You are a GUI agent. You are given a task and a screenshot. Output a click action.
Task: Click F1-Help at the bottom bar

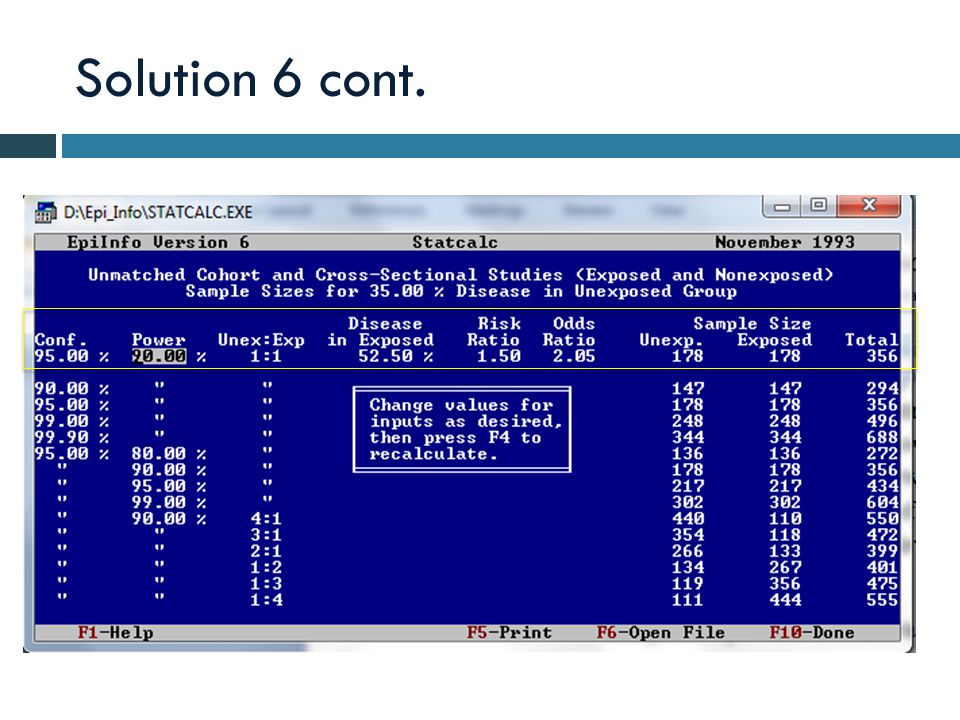[x=115, y=632]
